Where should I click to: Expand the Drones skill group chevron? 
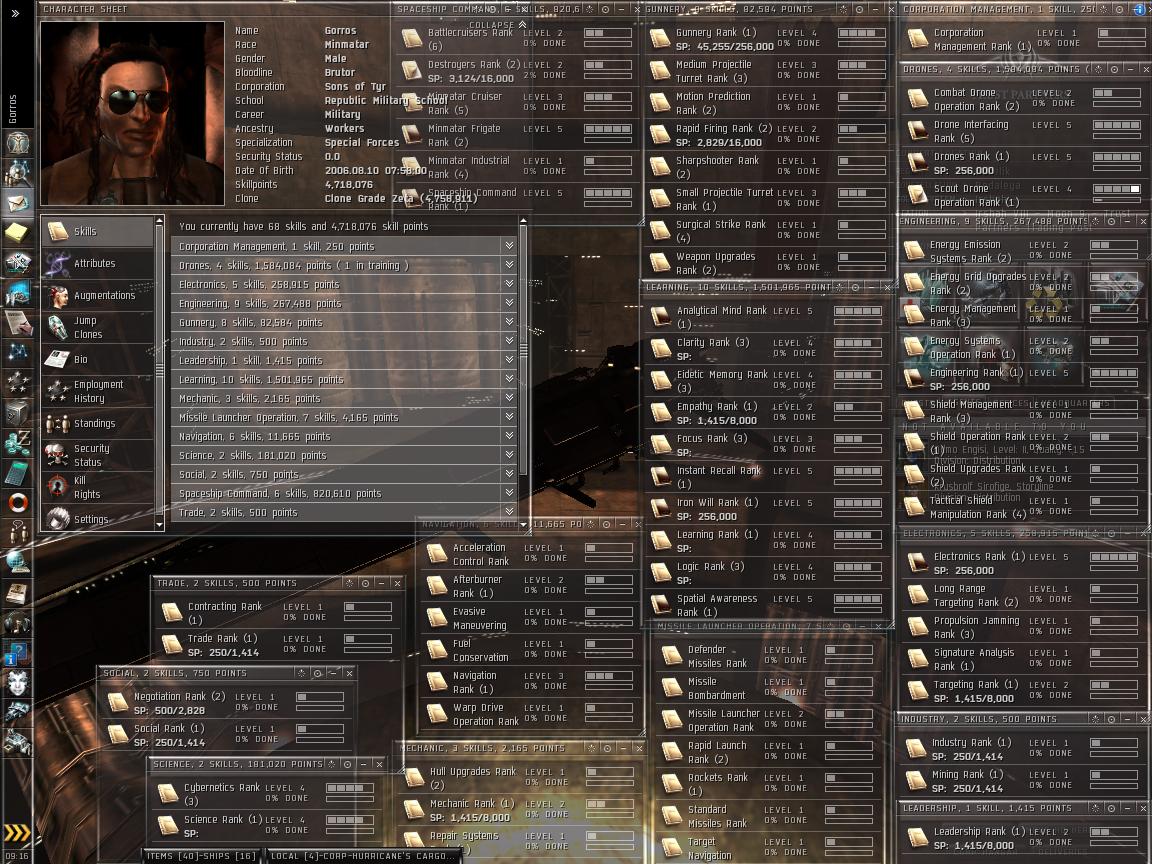point(509,264)
